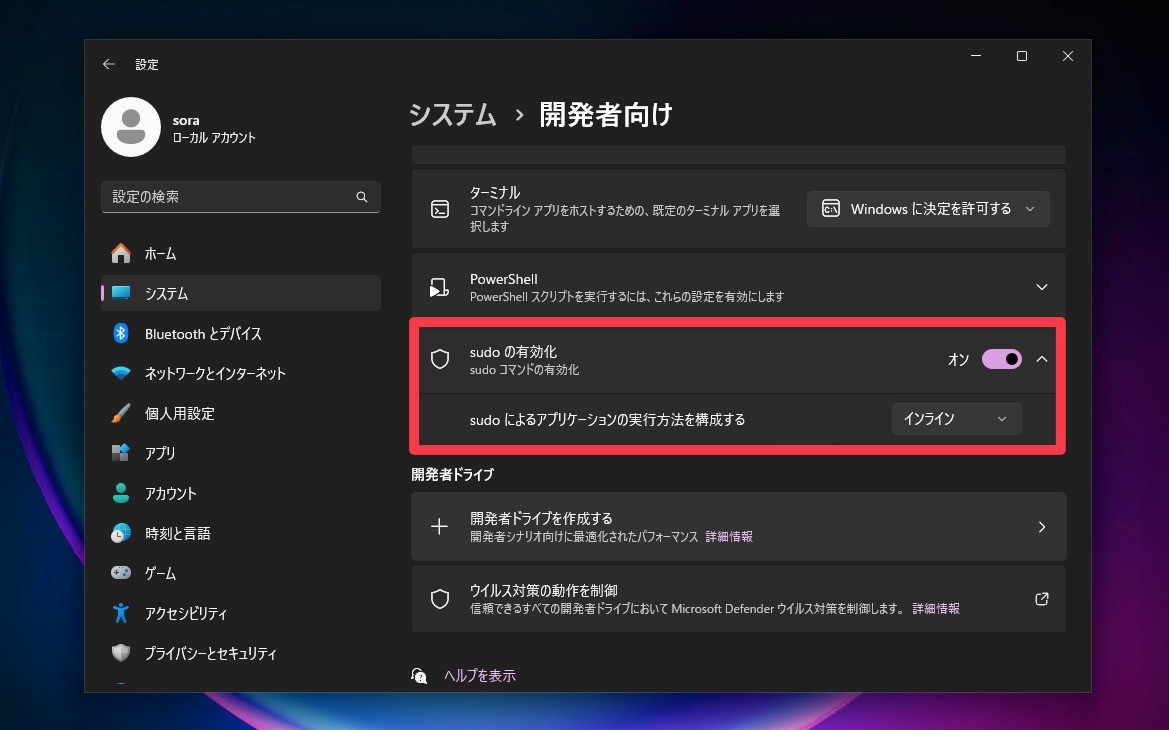Open the アプリ section from sidebar
This screenshot has width=1169, height=730.
point(120,453)
